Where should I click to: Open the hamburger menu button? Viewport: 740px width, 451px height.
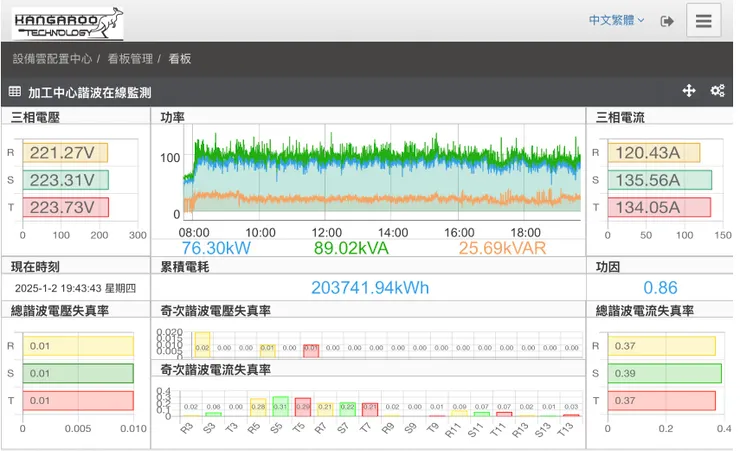[x=703, y=20]
